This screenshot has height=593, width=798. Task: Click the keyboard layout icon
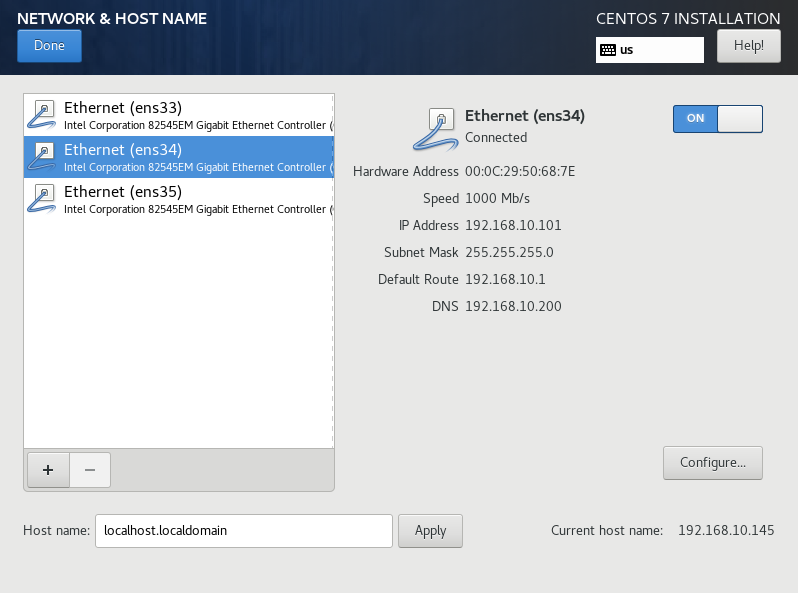tap(607, 49)
